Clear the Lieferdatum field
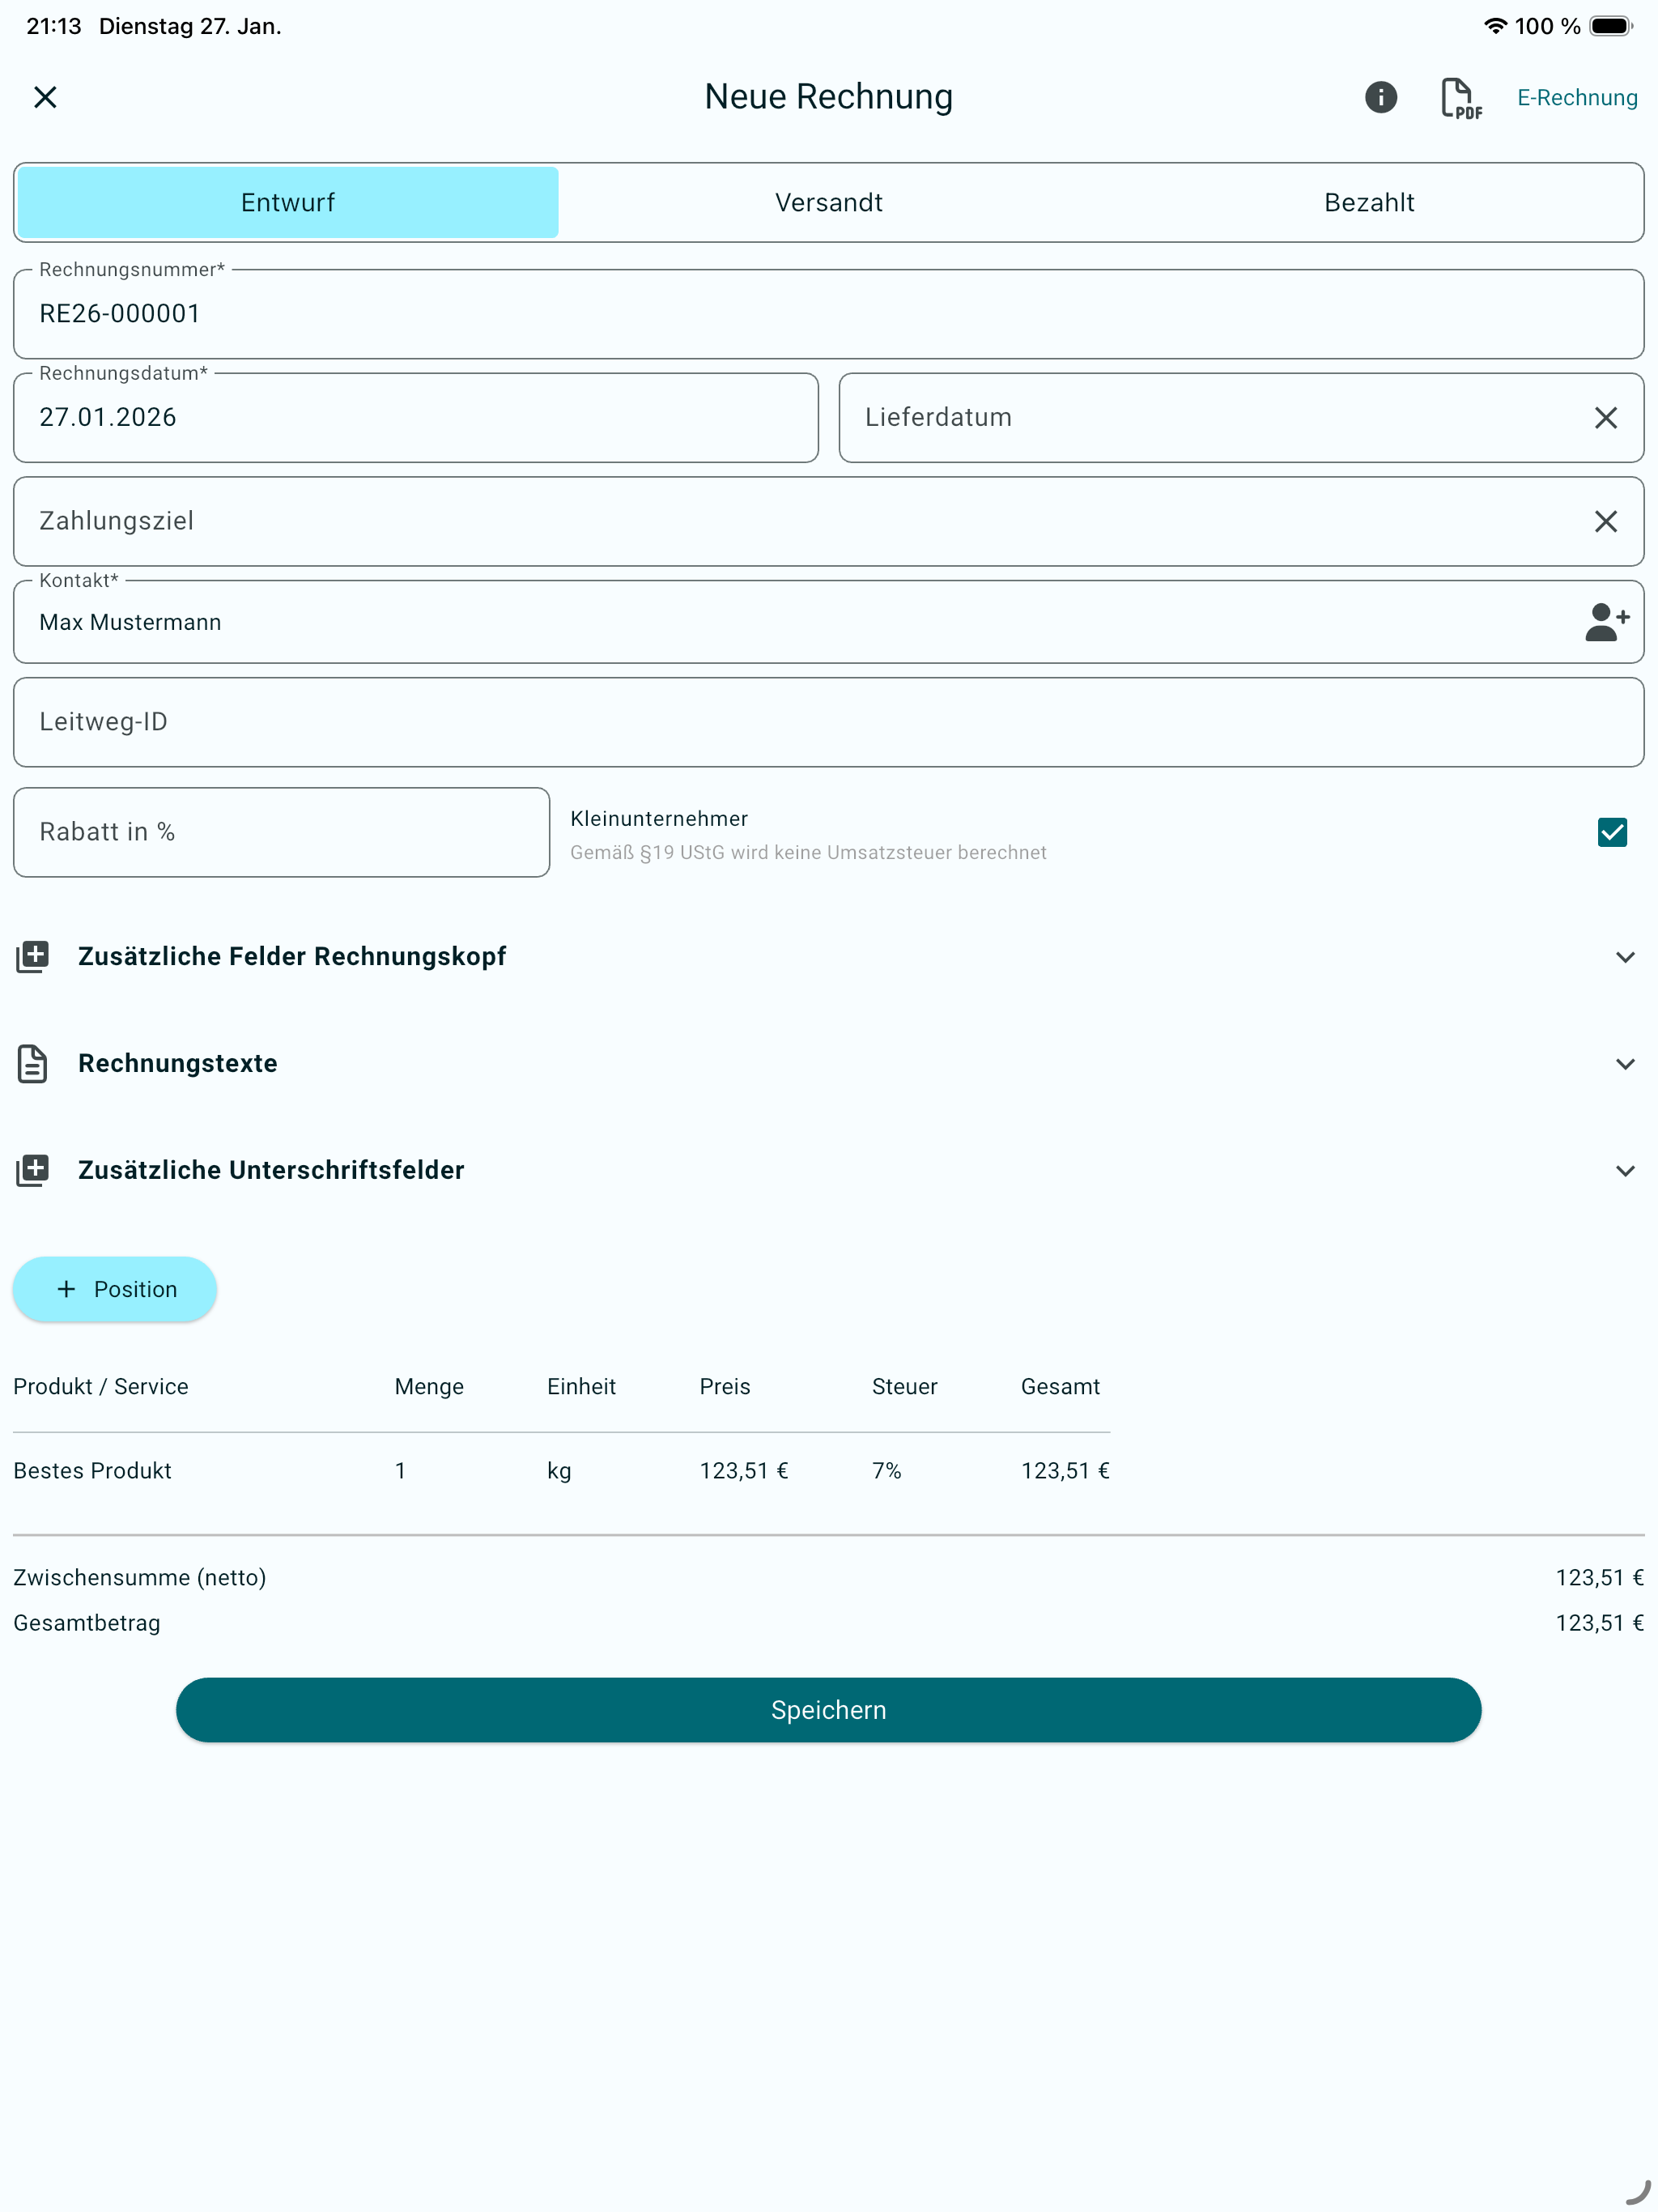This screenshot has width=1658, height=2212. (1606, 417)
